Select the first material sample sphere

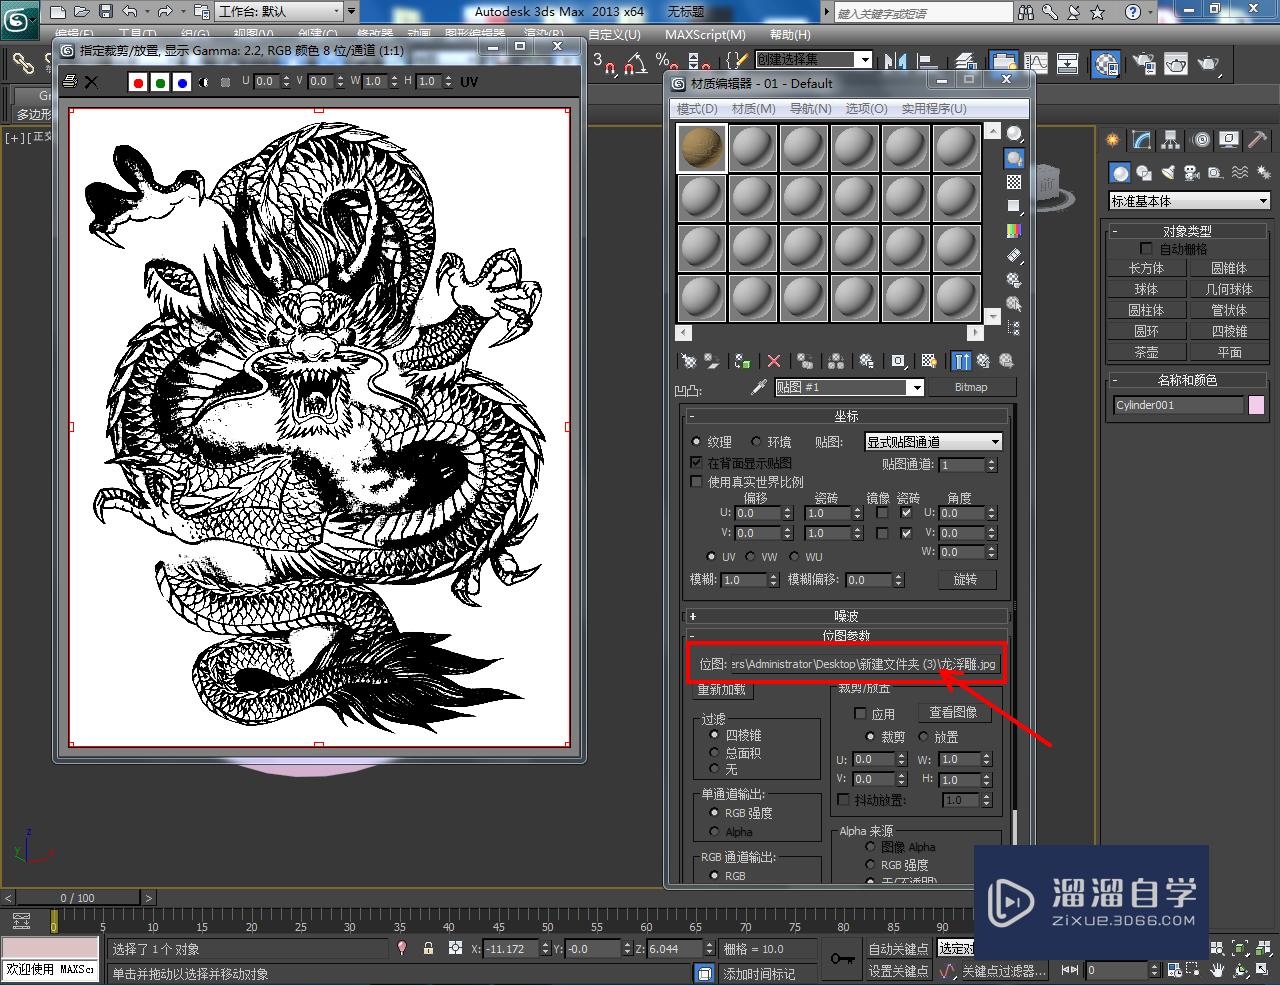[702, 147]
